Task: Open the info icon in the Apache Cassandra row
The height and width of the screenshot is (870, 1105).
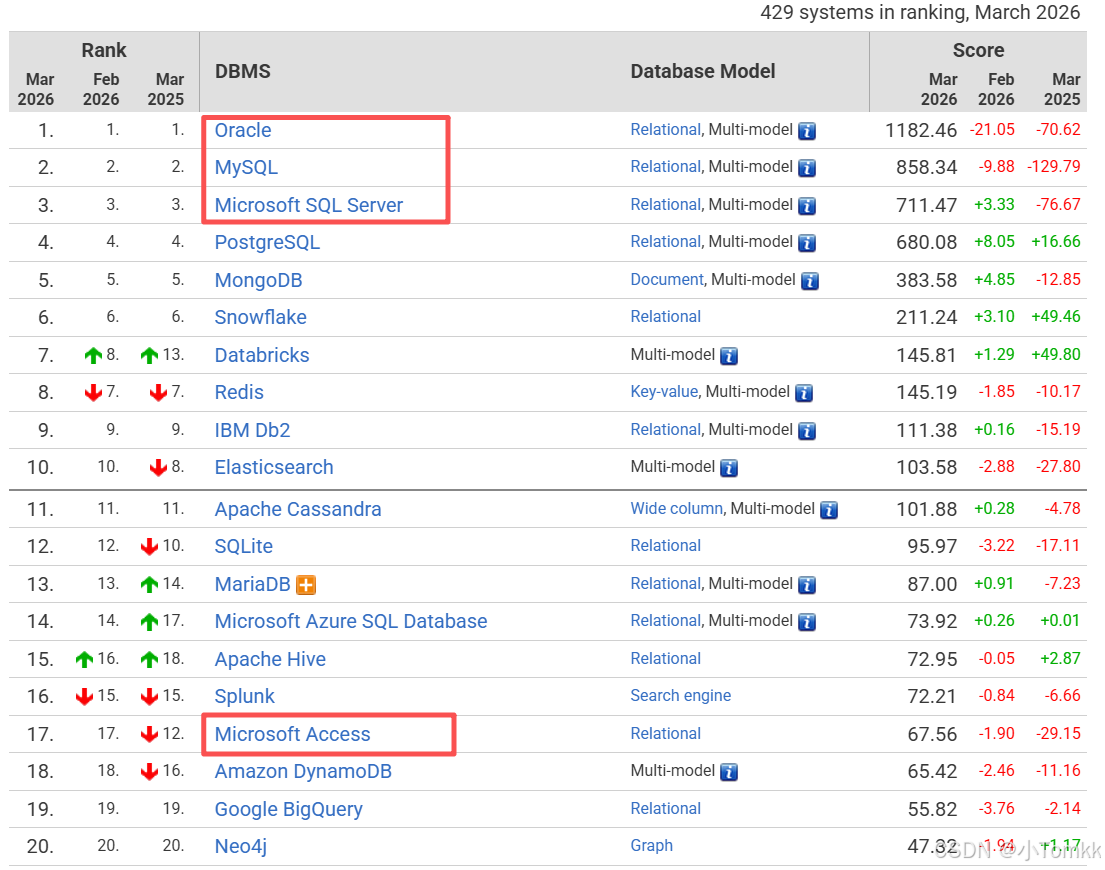Action: click(x=829, y=510)
